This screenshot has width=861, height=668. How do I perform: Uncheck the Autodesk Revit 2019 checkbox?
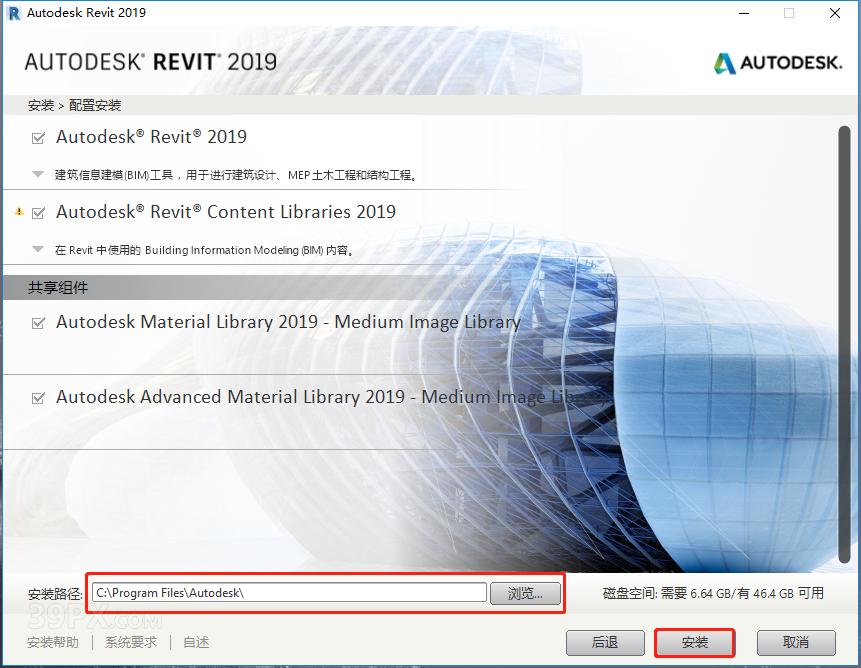point(38,138)
